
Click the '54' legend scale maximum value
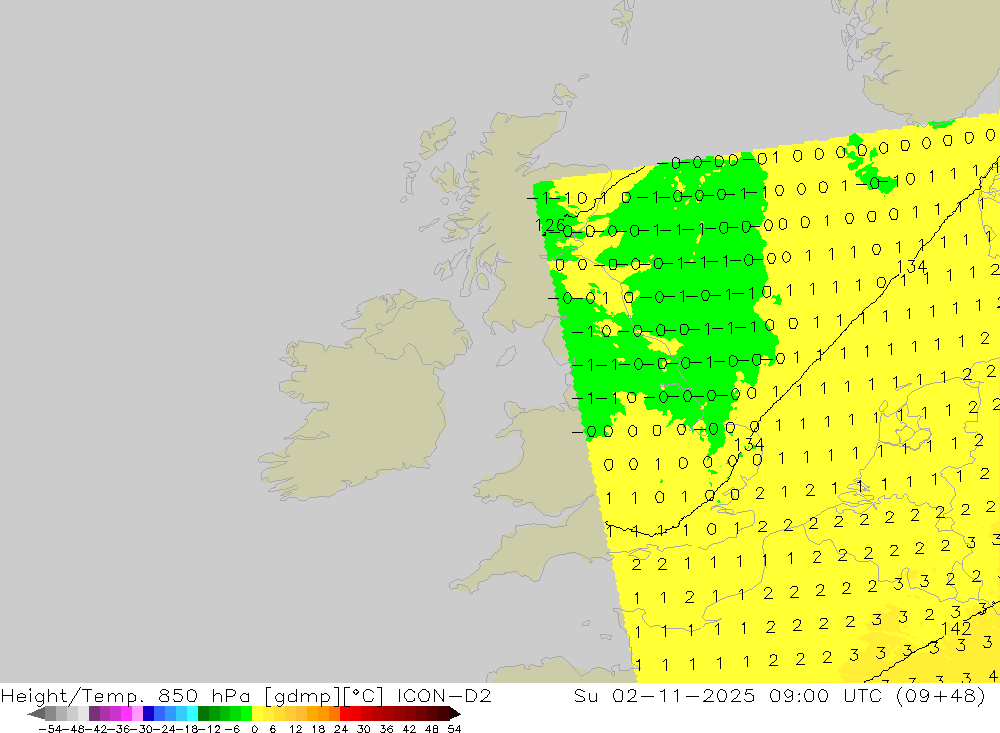[x=454, y=729]
